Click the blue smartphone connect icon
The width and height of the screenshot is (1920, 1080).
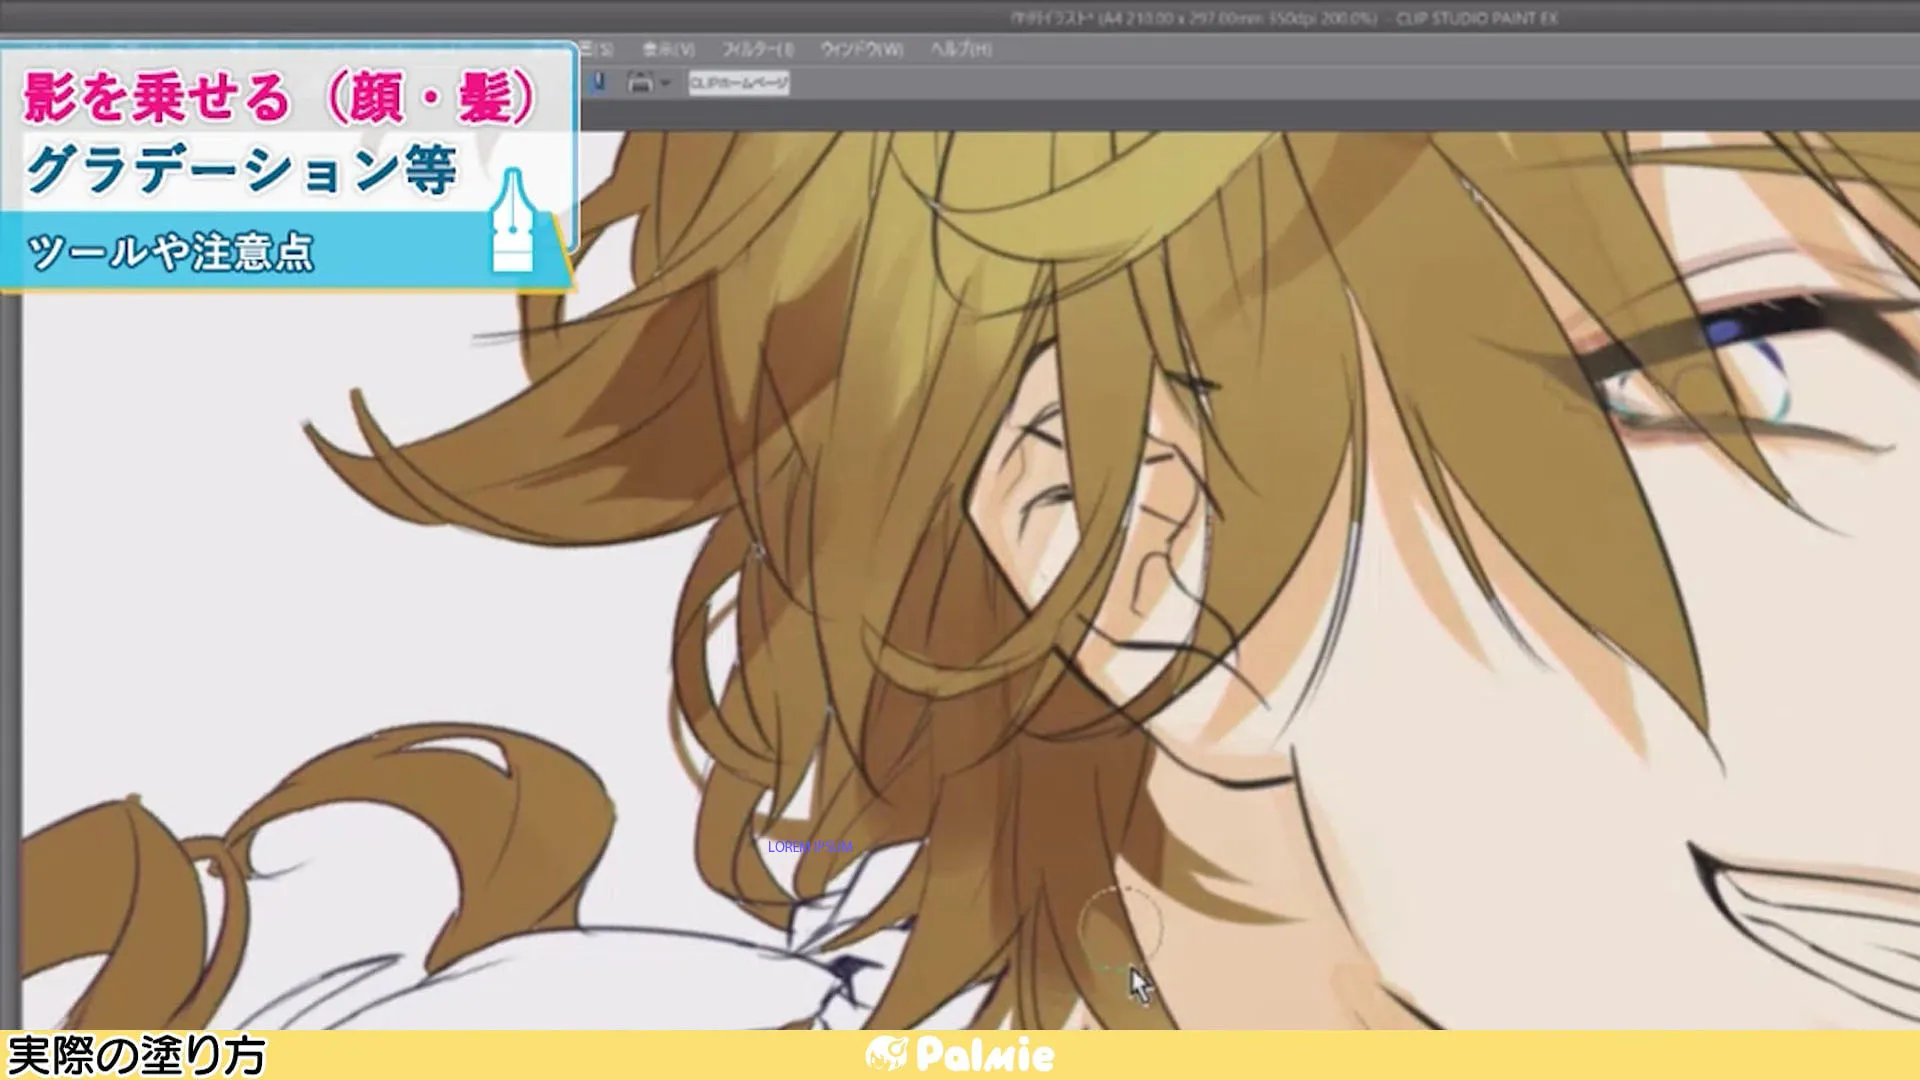tap(599, 83)
